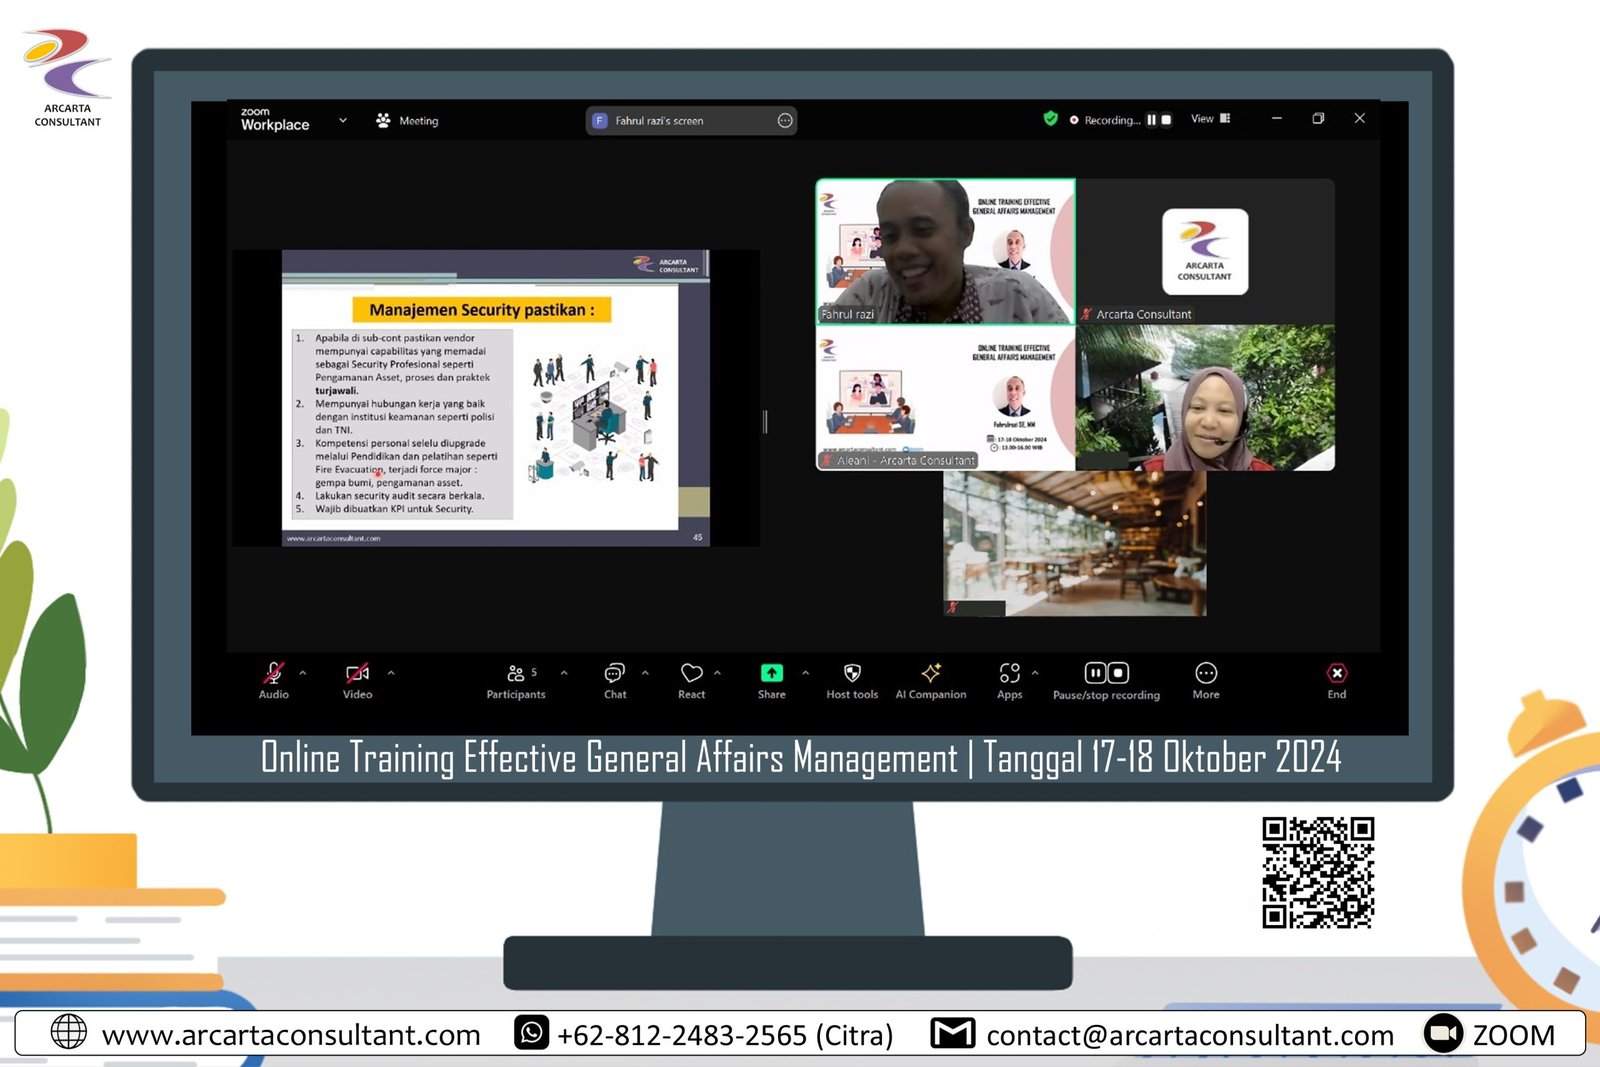
Task: Open the Zoom Workplace dropdown chevron
Action: pos(343,120)
